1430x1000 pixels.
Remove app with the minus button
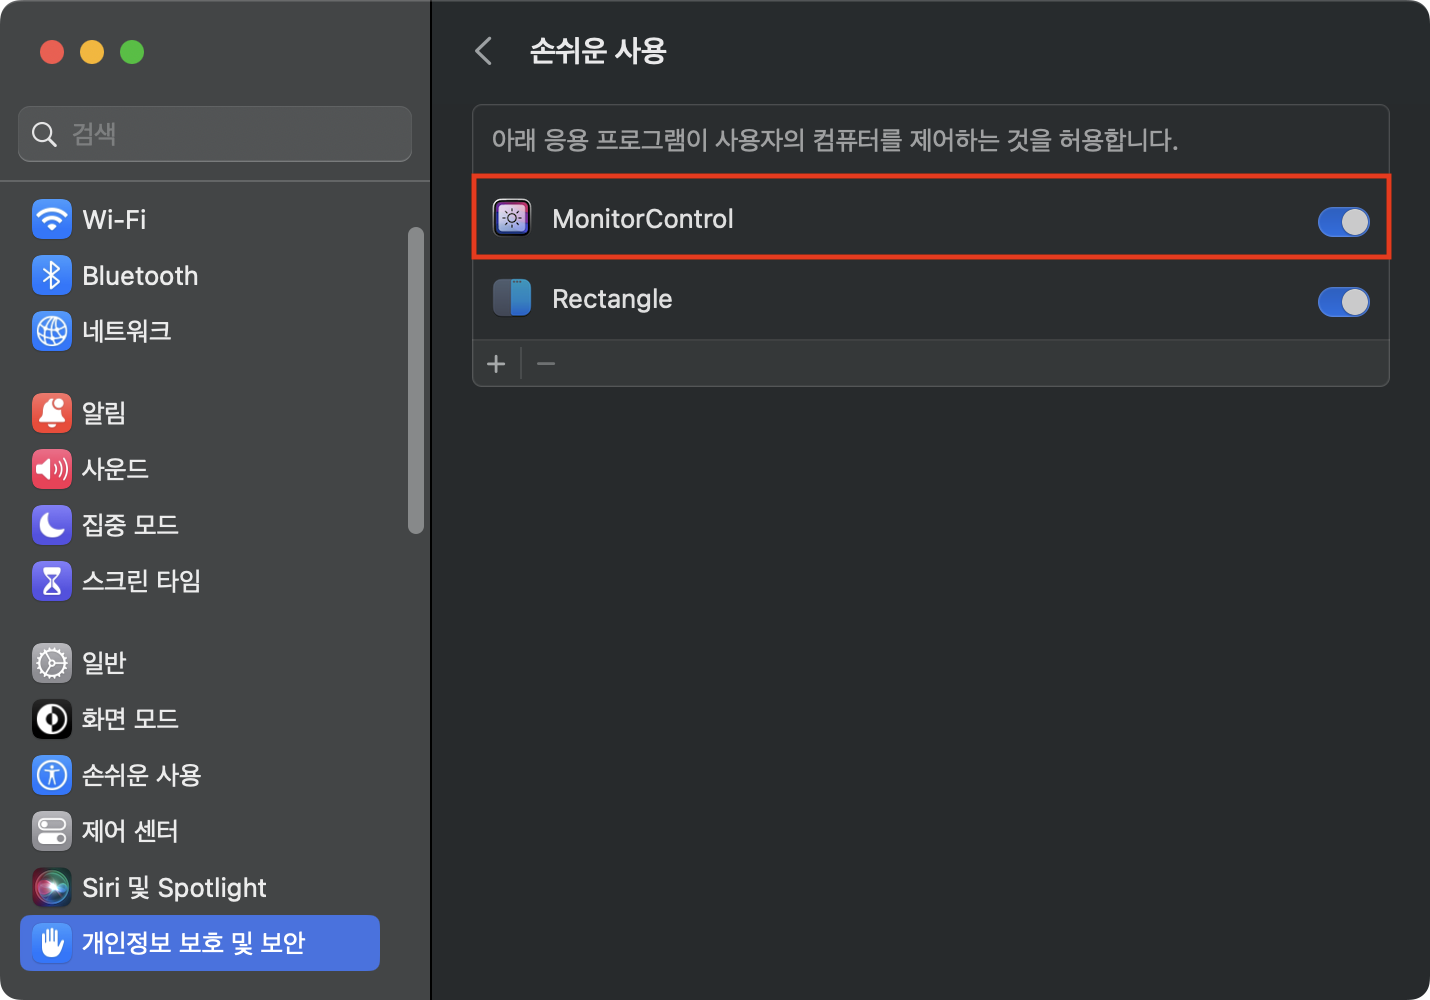tap(546, 364)
